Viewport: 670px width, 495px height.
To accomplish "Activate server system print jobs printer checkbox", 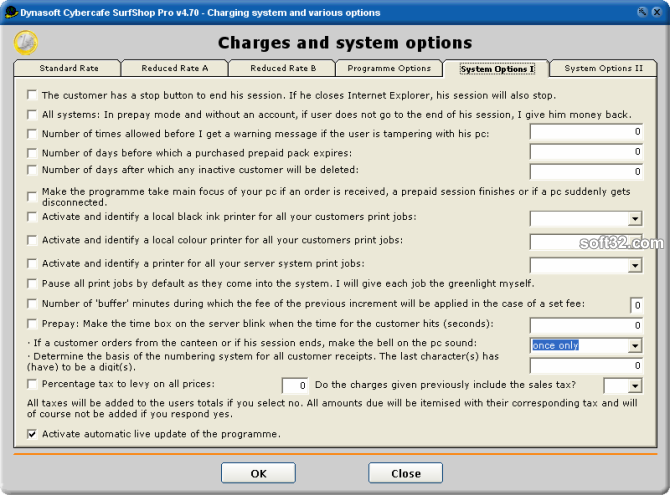I will tap(32, 263).
